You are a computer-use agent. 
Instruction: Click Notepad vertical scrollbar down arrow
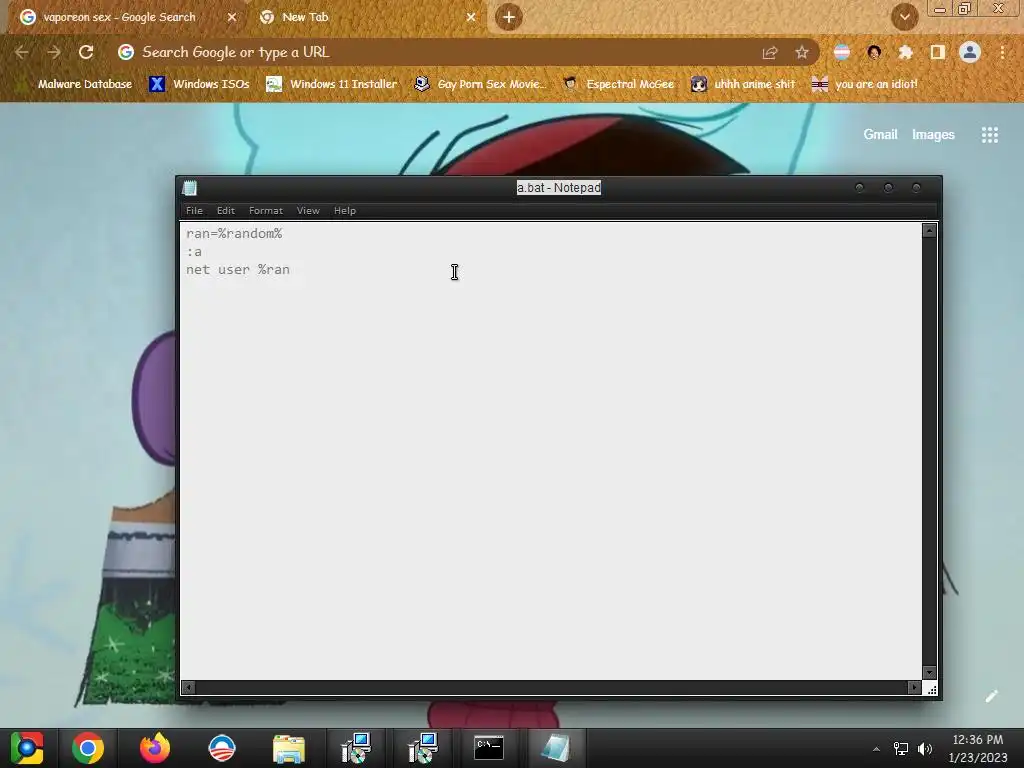pyautogui.click(x=929, y=673)
